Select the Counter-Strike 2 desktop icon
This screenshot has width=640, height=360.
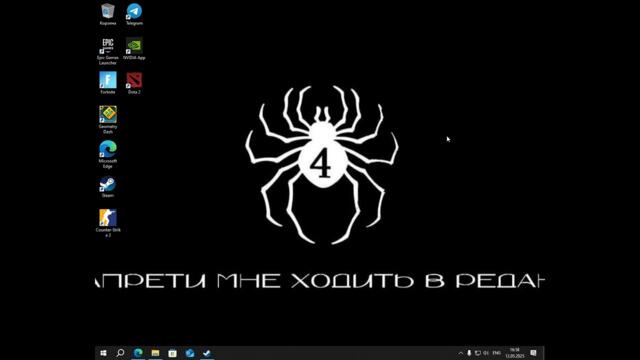click(x=108, y=223)
